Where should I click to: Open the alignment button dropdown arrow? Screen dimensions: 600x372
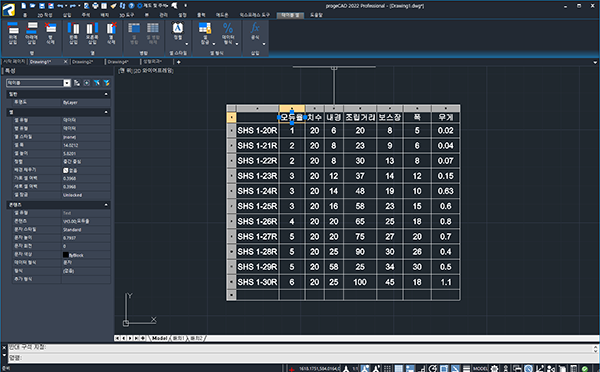click(187, 44)
